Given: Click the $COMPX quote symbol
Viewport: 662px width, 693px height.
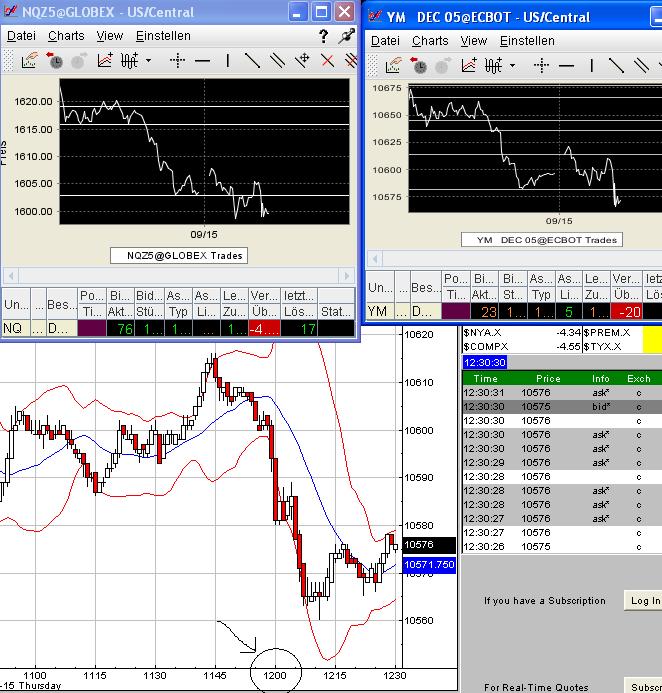Looking at the screenshot, I should [x=486, y=346].
